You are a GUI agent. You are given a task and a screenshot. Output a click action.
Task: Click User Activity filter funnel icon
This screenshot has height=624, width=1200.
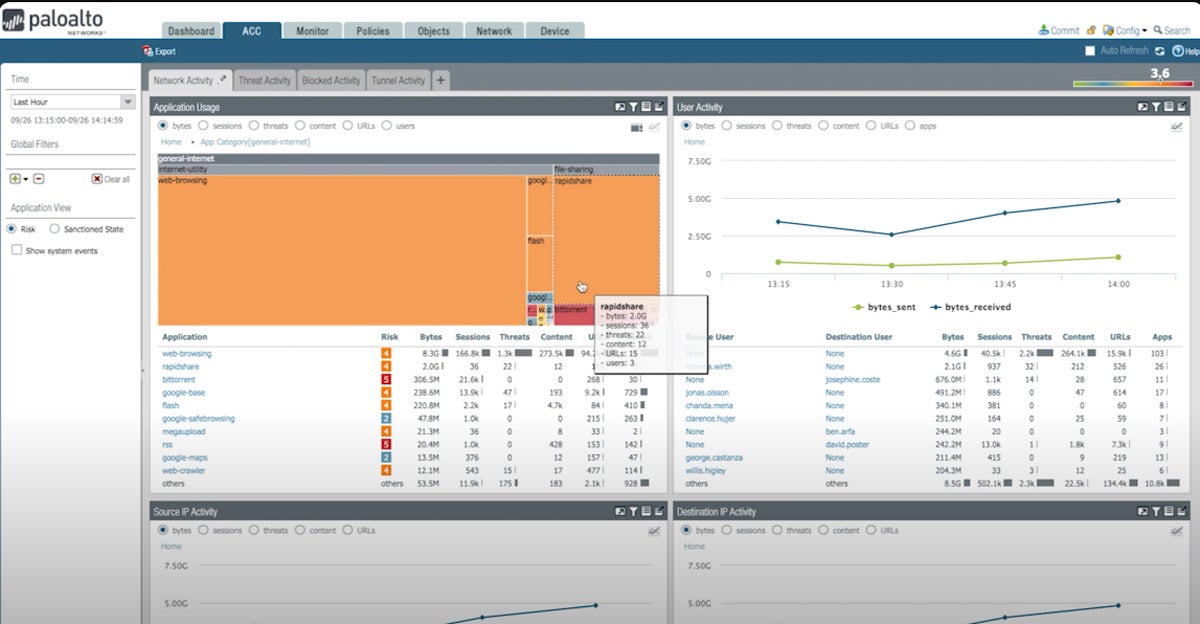tap(1156, 107)
